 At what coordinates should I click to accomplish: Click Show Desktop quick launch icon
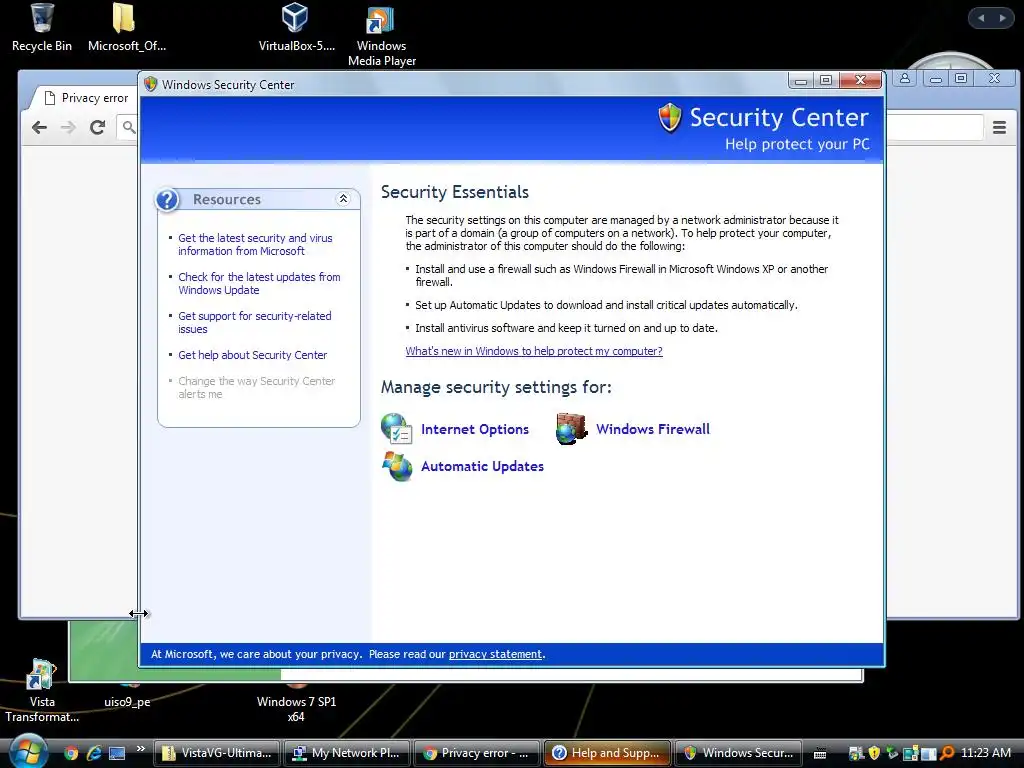(117, 753)
